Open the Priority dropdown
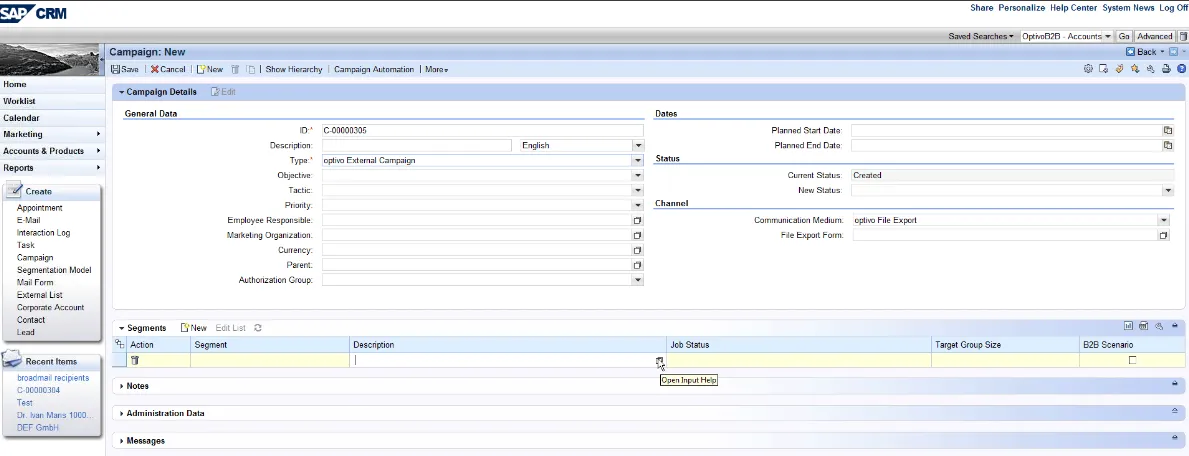This screenshot has height=456, width=1189. point(638,205)
